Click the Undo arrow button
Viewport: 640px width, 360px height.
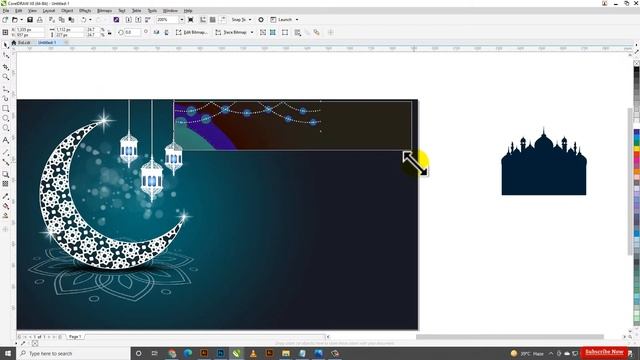point(84,20)
